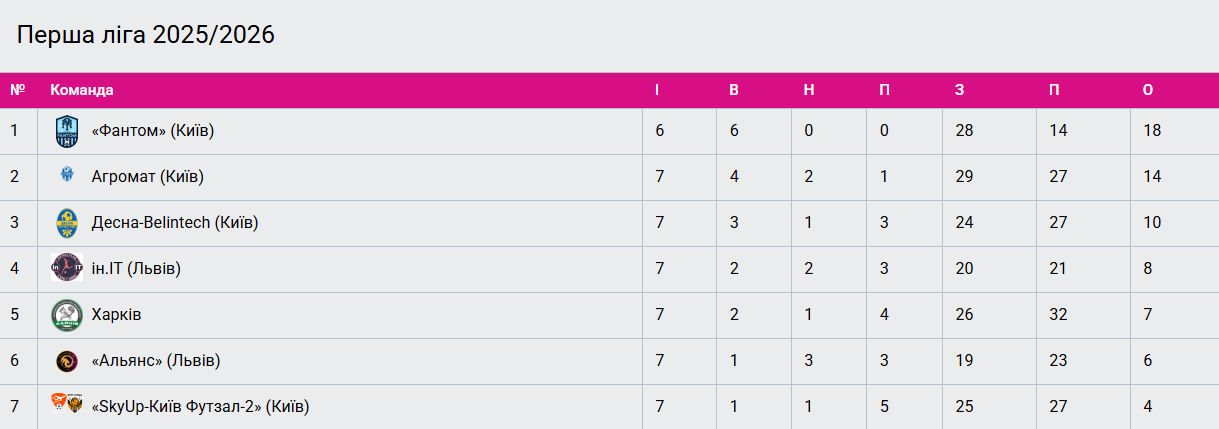Click the Десна-Belintech team crest
The height and width of the screenshot is (429, 1219).
click(x=67, y=222)
